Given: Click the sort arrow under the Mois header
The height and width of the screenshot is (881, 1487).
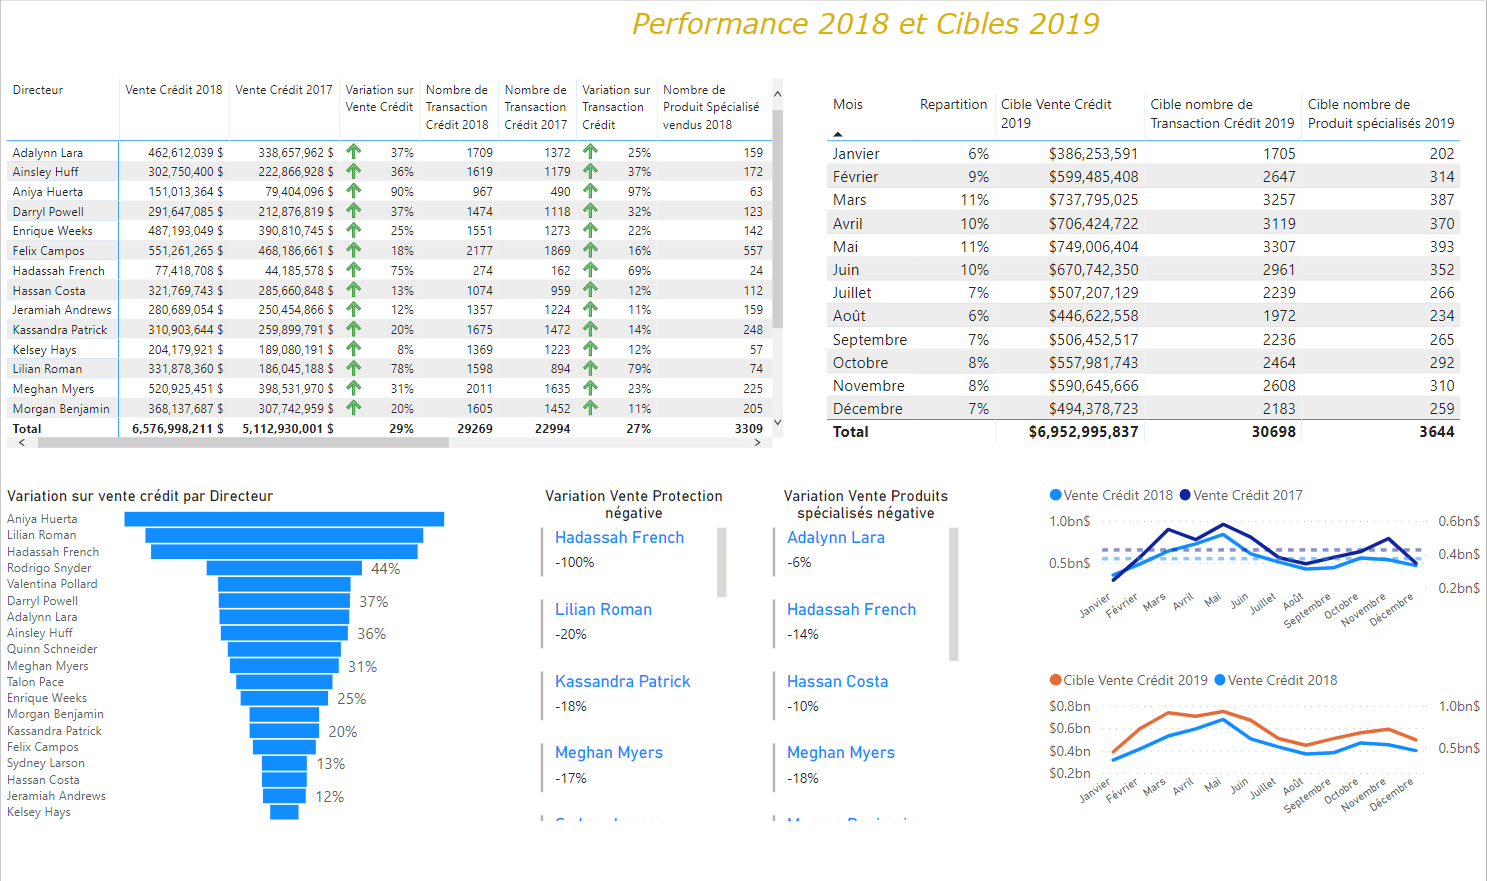Looking at the screenshot, I should pyautogui.click(x=838, y=134).
